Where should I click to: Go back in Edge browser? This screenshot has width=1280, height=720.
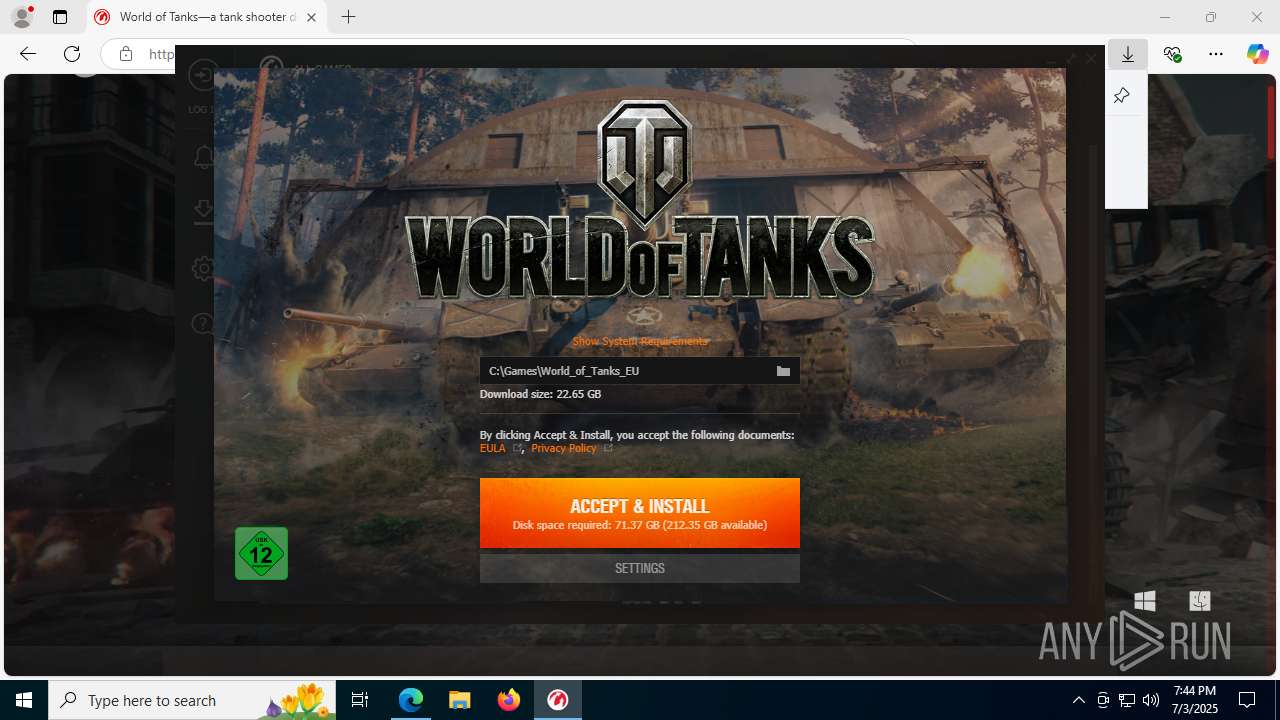pyautogui.click(x=28, y=54)
